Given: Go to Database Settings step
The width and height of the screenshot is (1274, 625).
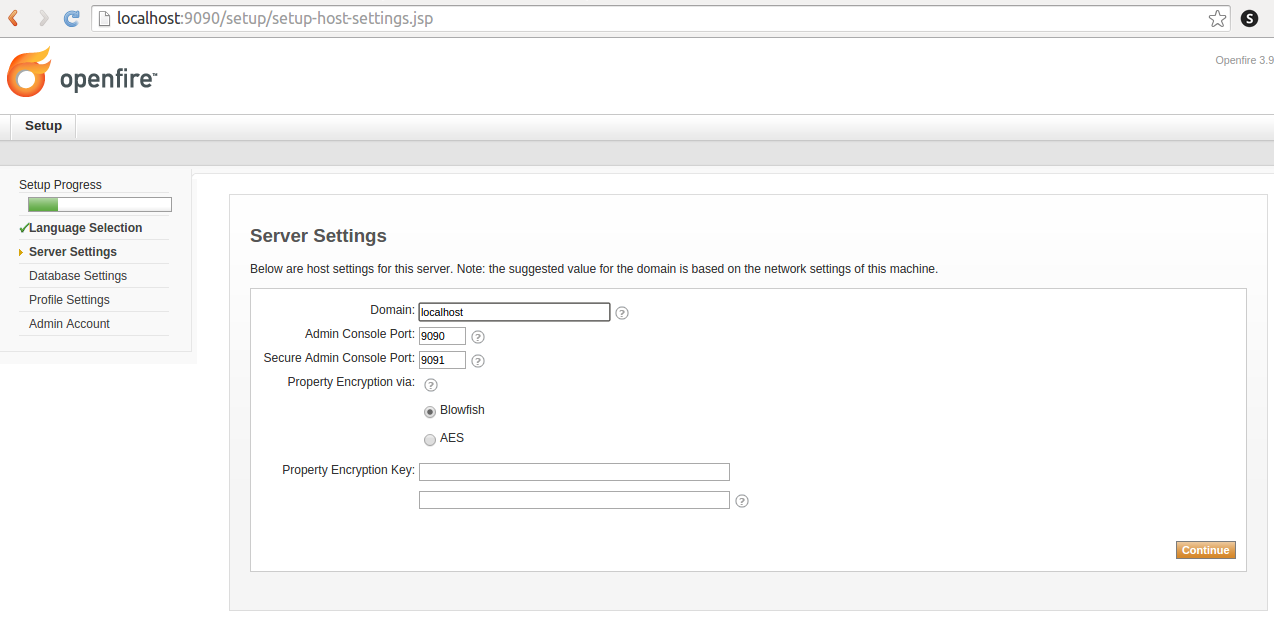Looking at the screenshot, I should click(78, 276).
